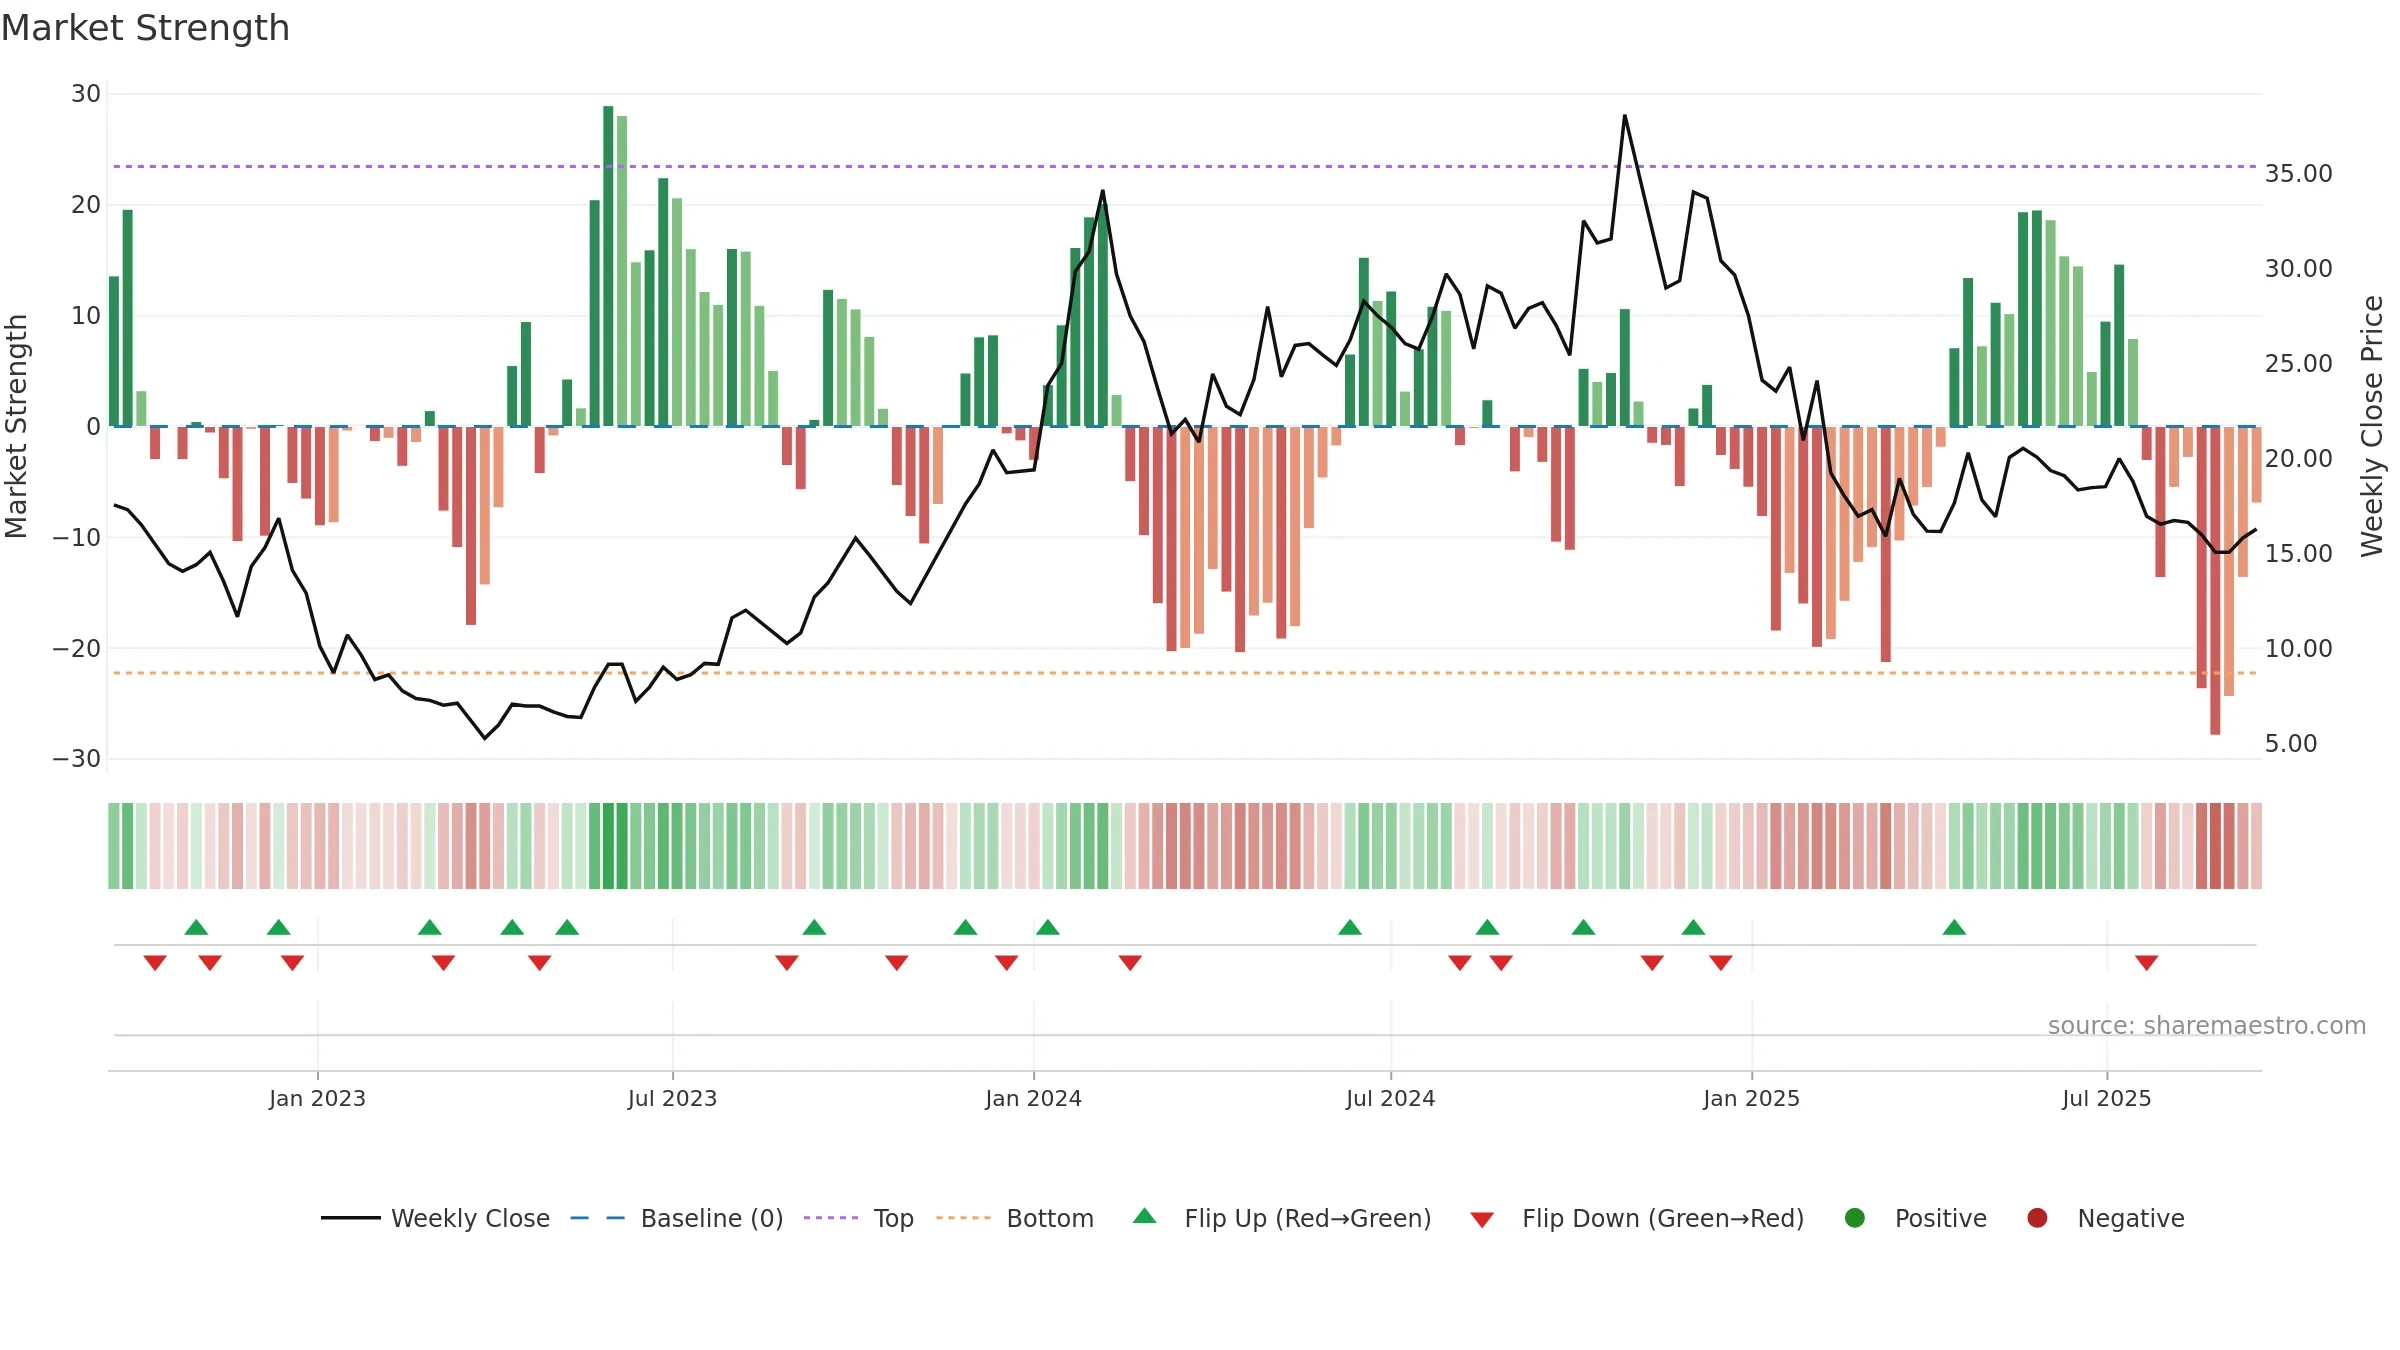Toggle the Weekly Close legend label

470,1218
